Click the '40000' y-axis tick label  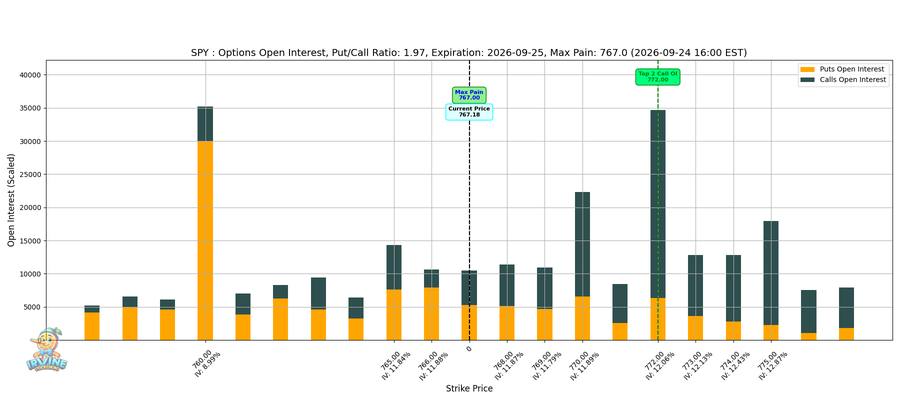(x=32, y=75)
